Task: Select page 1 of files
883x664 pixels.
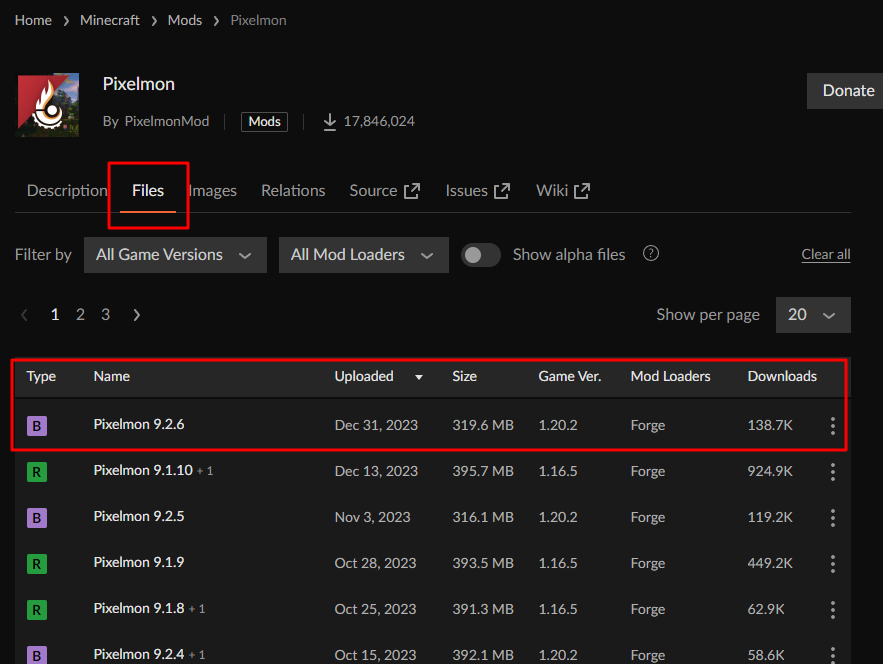Action: tap(55, 315)
